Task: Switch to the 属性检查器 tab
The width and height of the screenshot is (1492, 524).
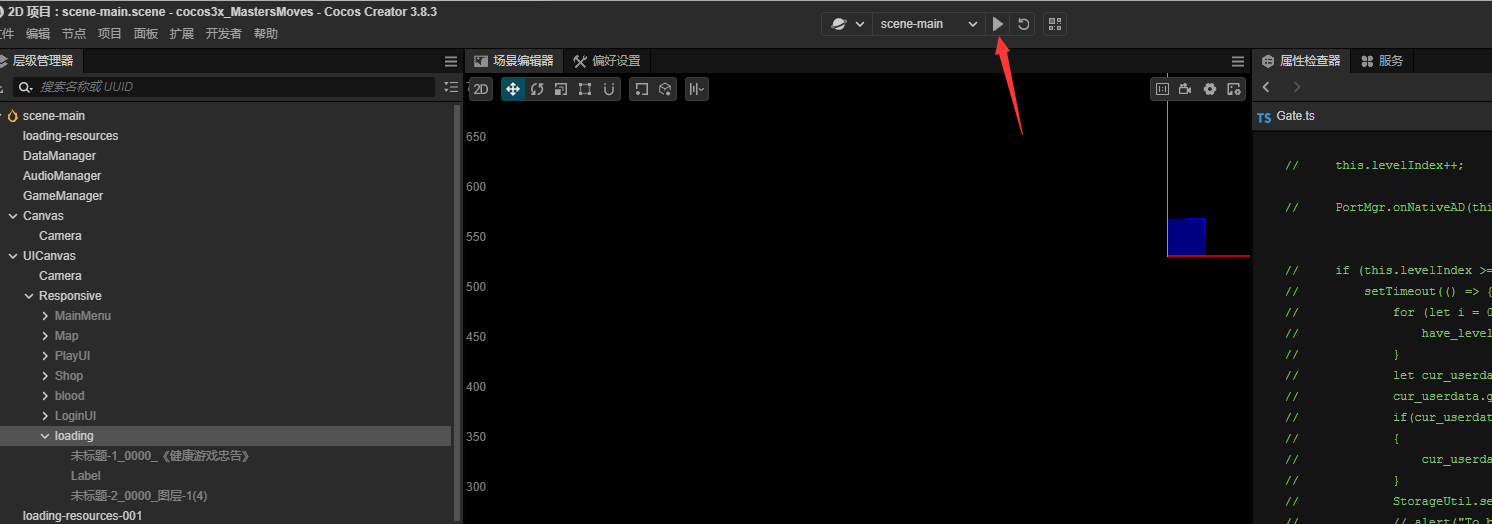Action: pos(1301,61)
